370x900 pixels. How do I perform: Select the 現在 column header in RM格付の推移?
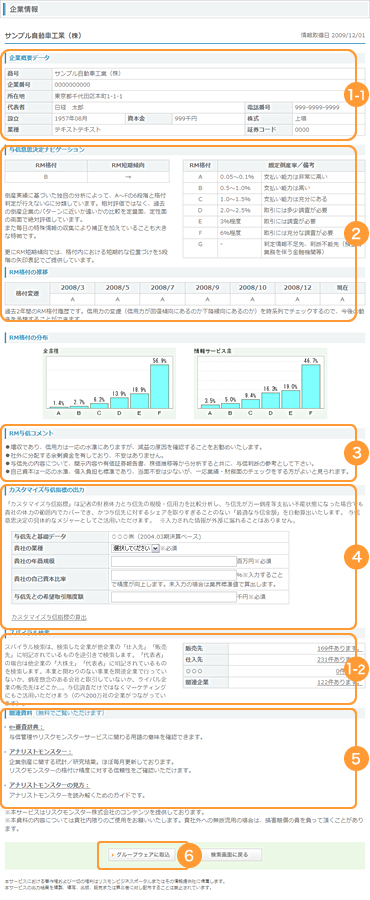pyautogui.click(x=343, y=288)
